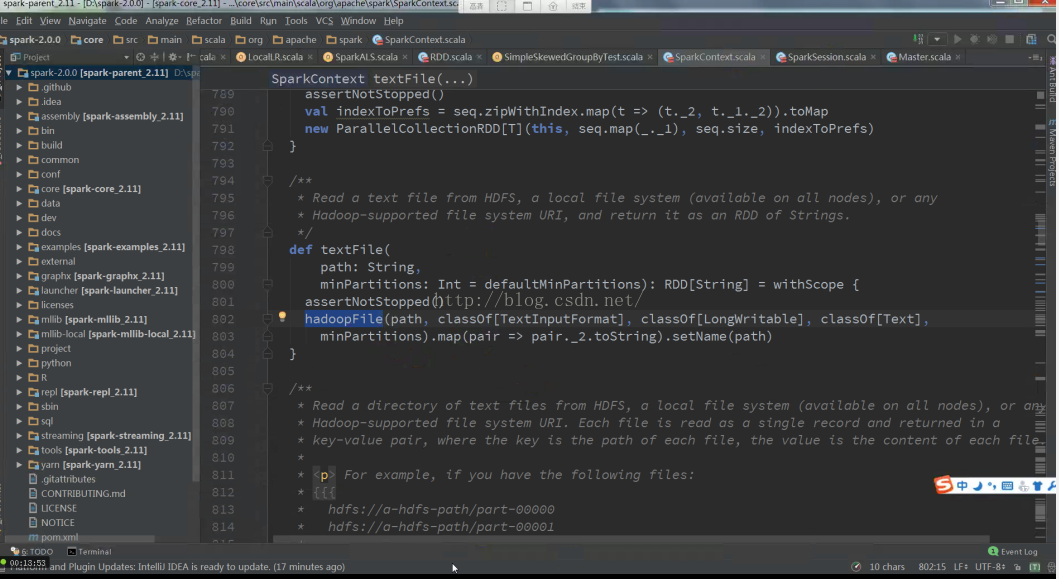This screenshot has width=1059, height=579.
Task: Toggle fold marker at line 806 comment
Action: tap(267, 388)
